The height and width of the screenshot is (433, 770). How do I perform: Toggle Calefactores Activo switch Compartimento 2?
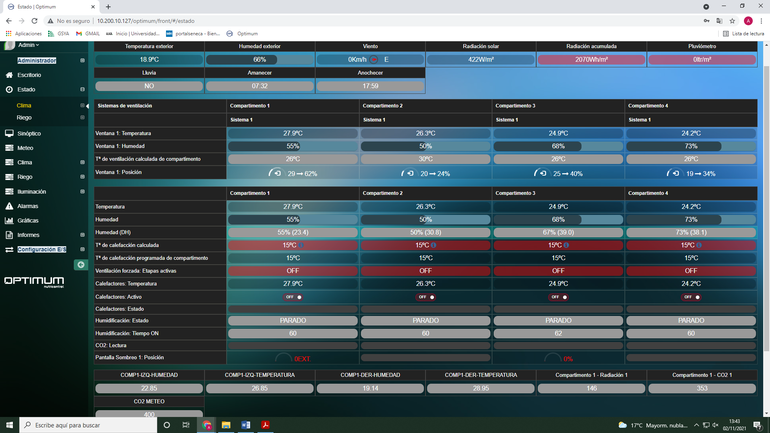426,297
